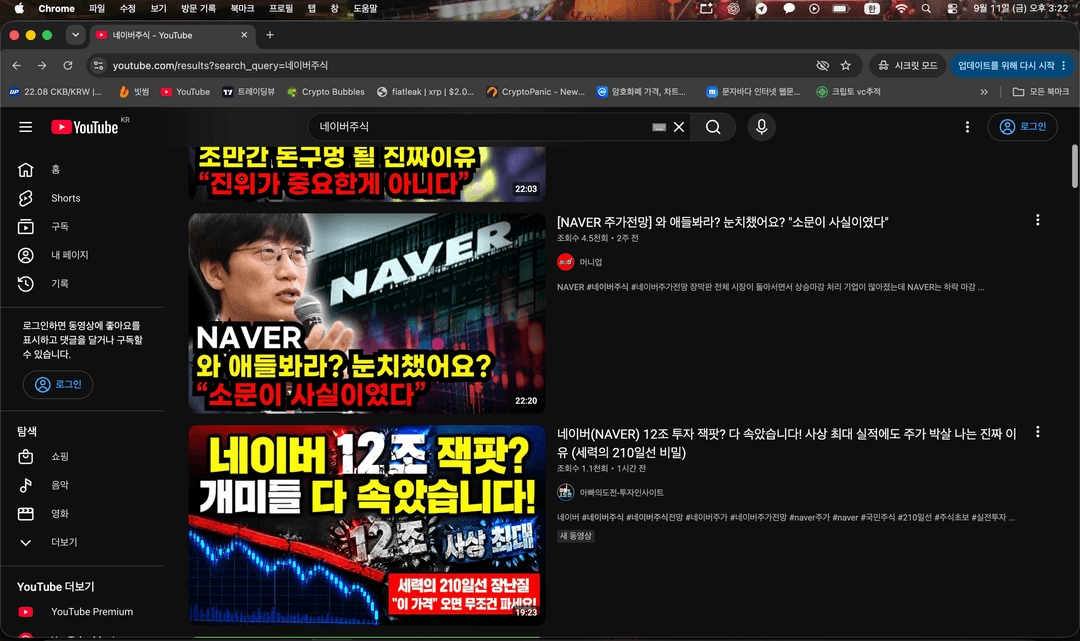This screenshot has width=1080, height=641.
Task: Open the 방문 기록 menu
Action: click(x=198, y=8)
